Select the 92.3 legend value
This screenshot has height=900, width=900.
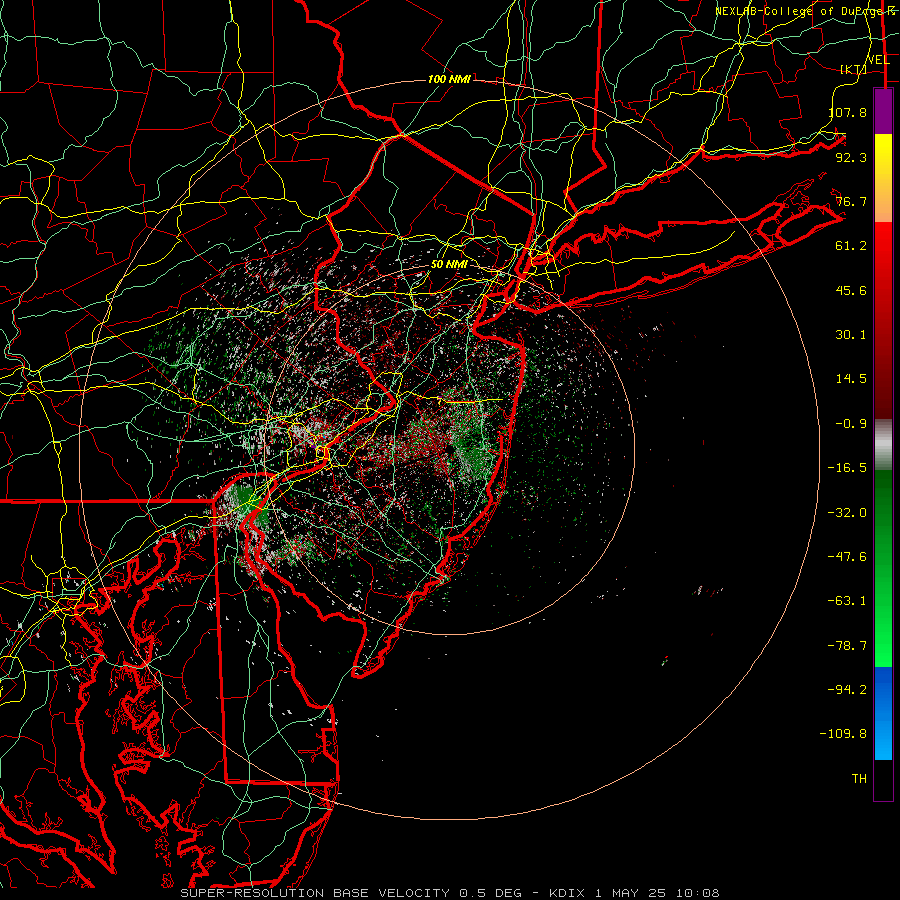[851, 157]
